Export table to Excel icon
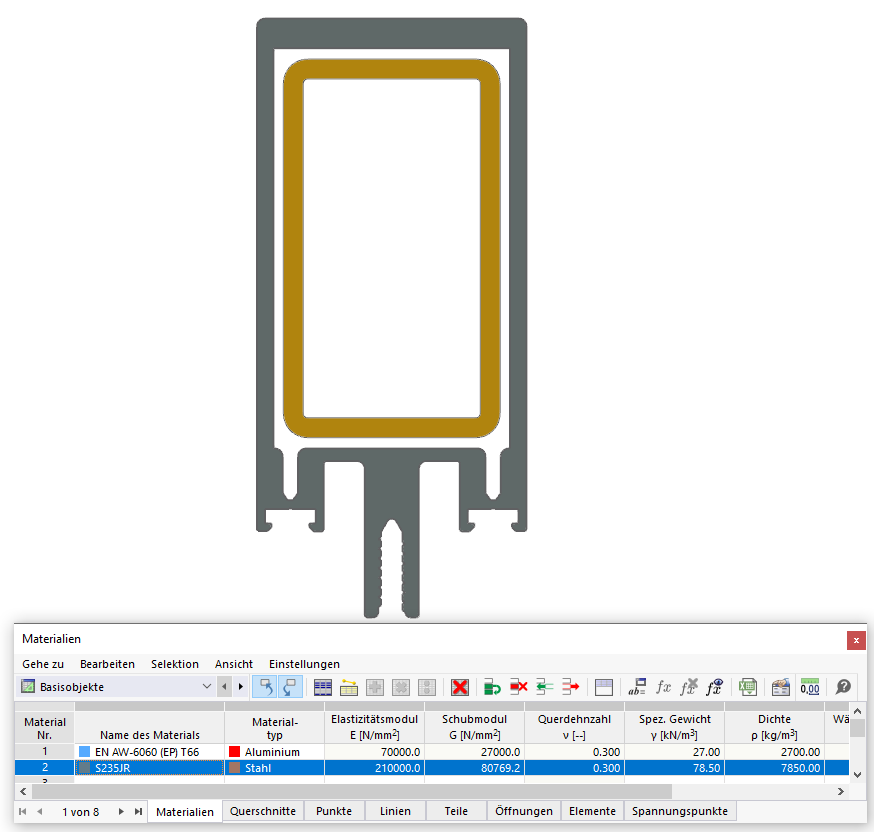The height and width of the screenshot is (832, 874). point(747,687)
